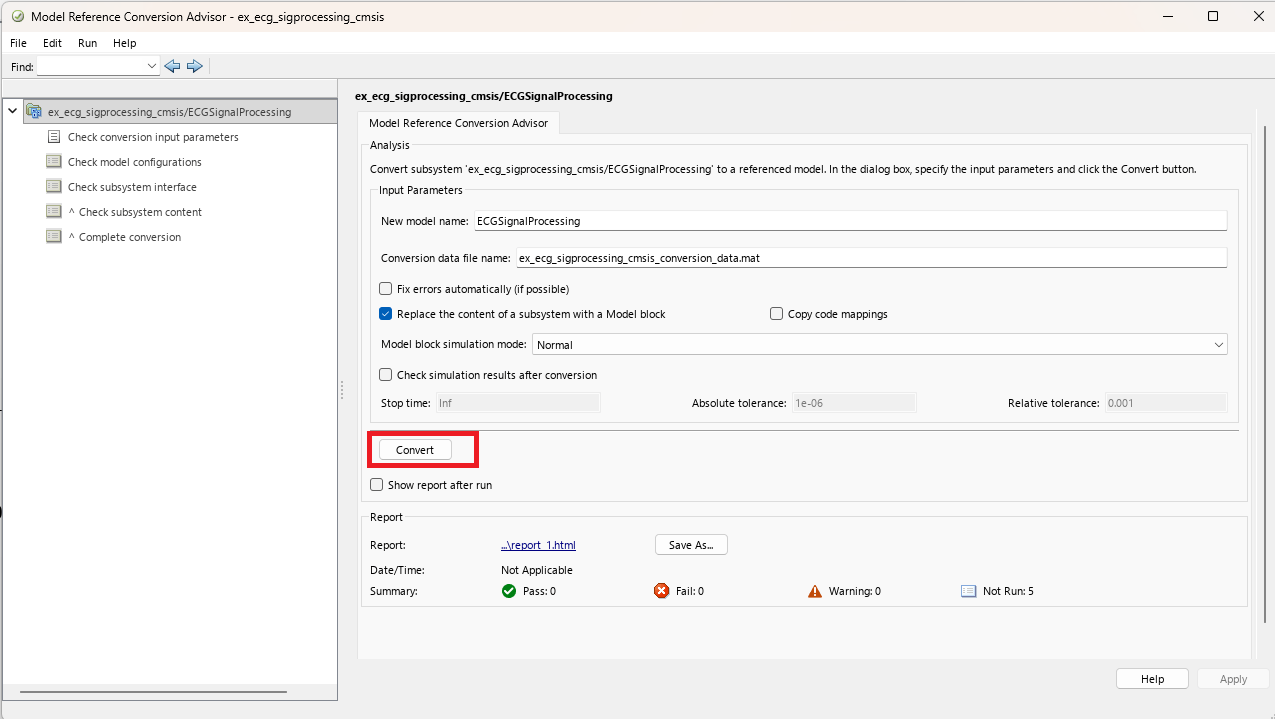The height and width of the screenshot is (719, 1275).
Task: Click the Check subsystem content icon
Action: point(54,212)
